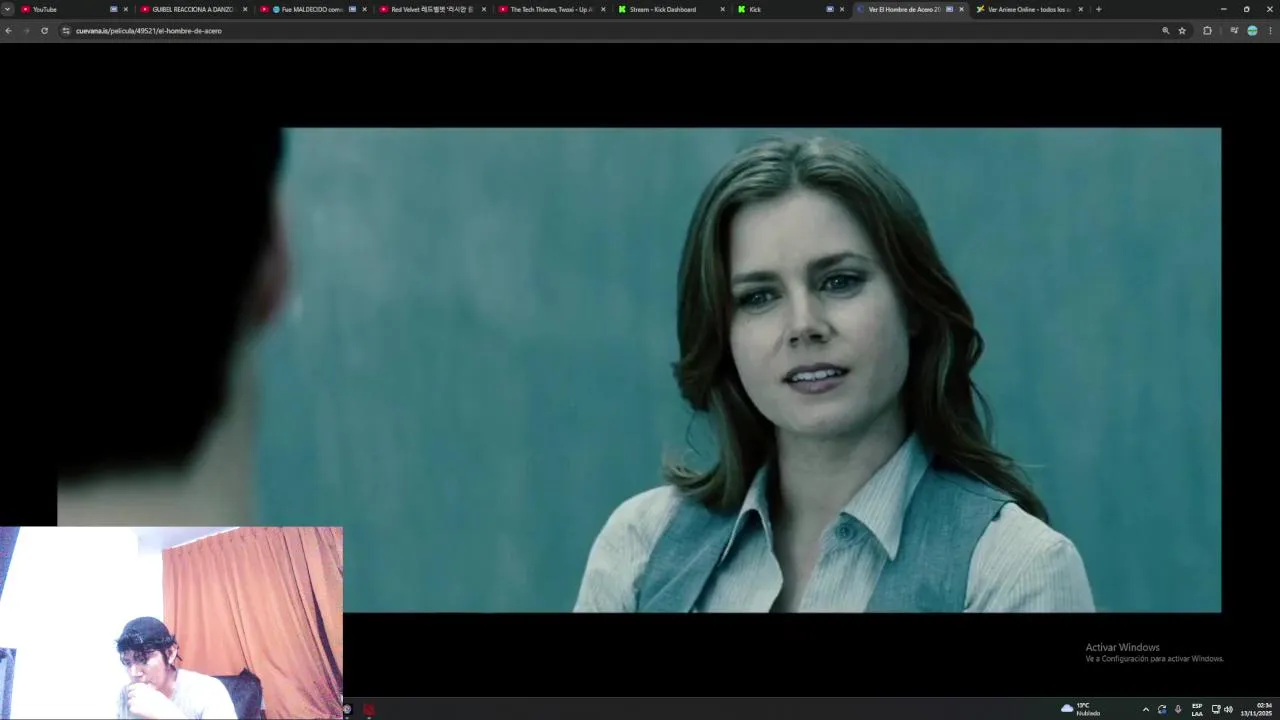Change the ESP LAA keyboard language

[1197, 709]
